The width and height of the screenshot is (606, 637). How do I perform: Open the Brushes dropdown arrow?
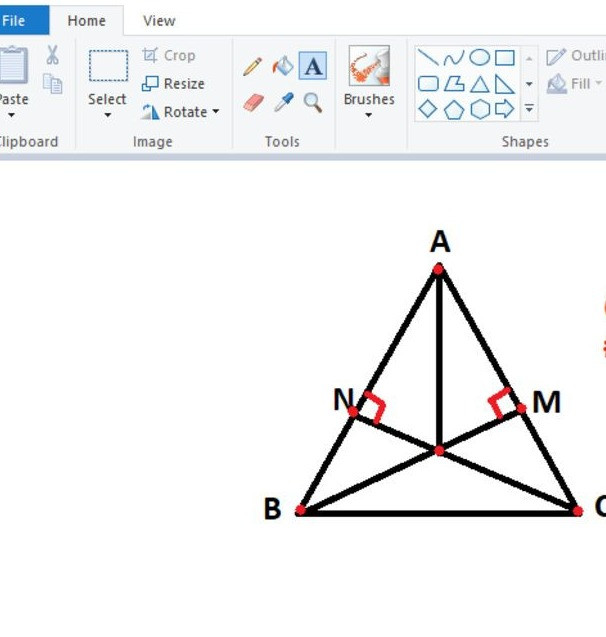pyautogui.click(x=368, y=116)
